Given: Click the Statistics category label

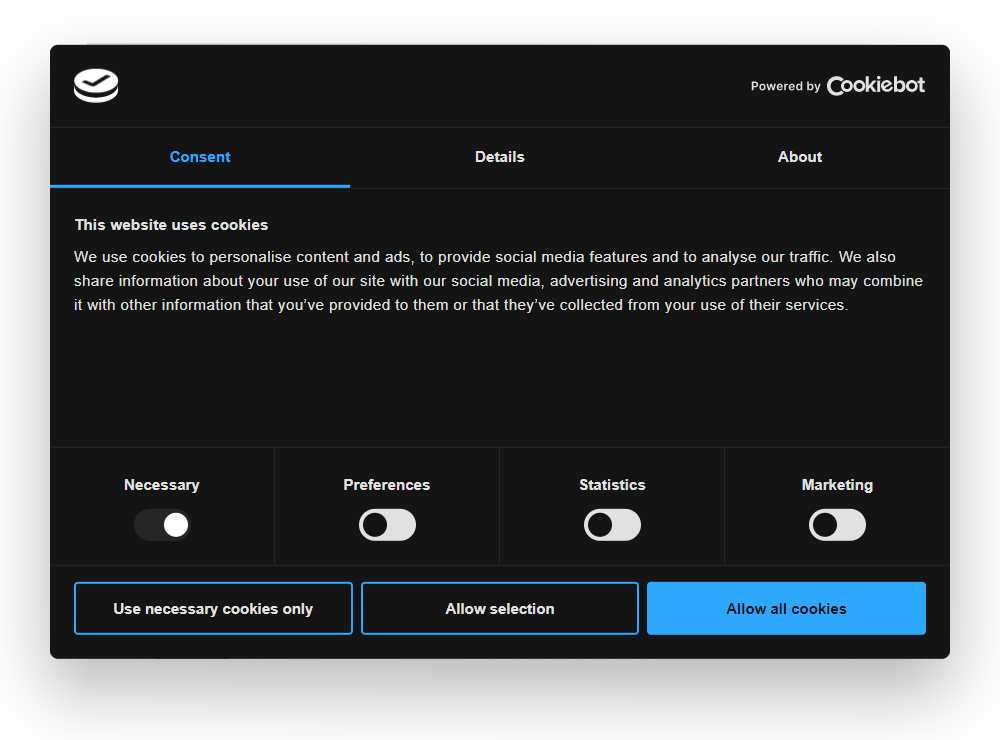Looking at the screenshot, I should pyautogui.click(x=612, y=485).
